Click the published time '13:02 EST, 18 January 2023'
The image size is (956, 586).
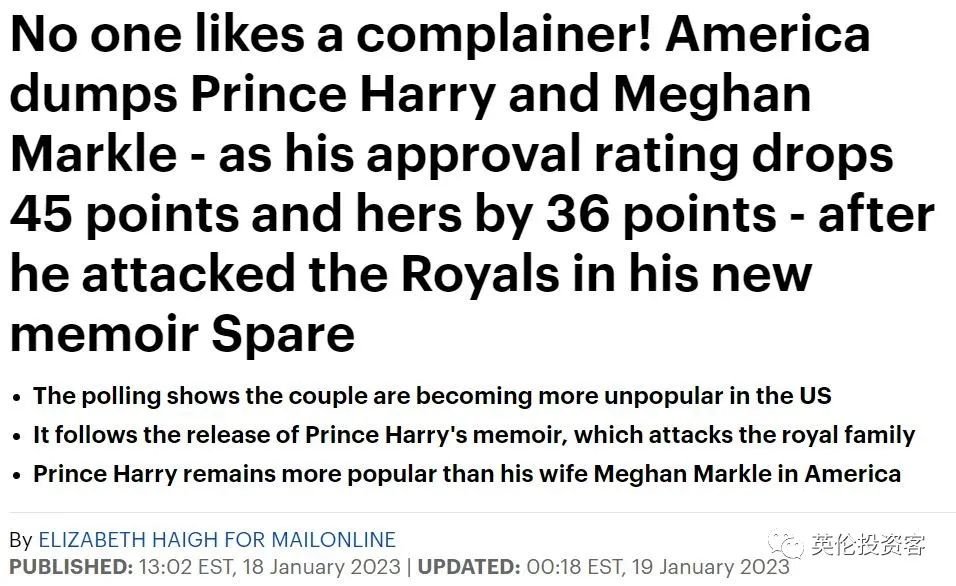tap(269, 567)
